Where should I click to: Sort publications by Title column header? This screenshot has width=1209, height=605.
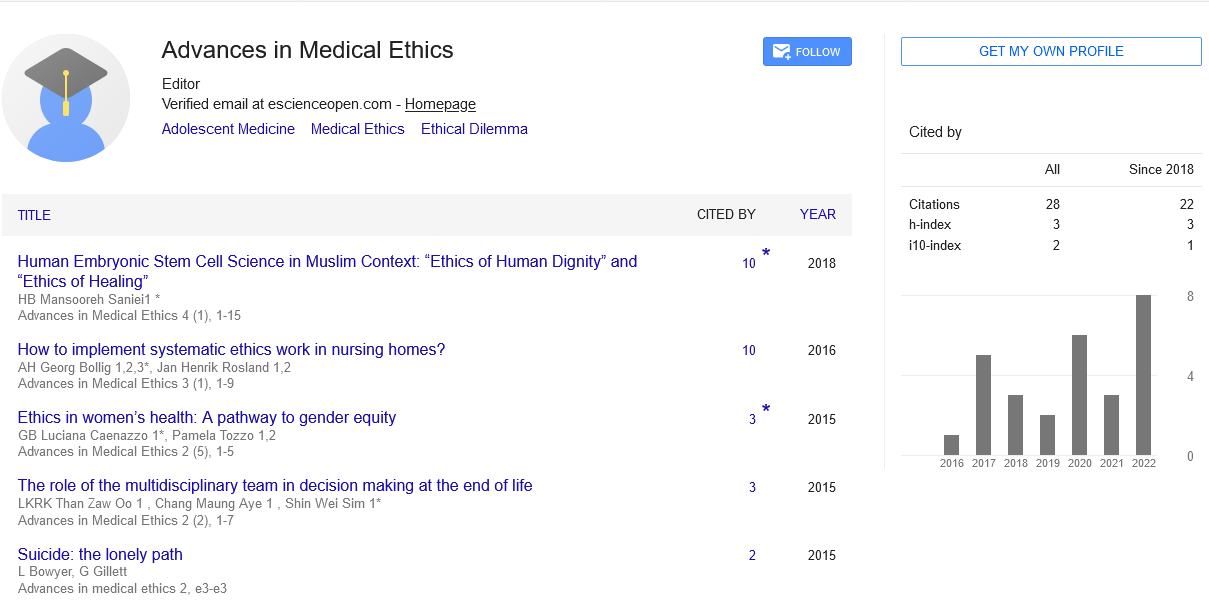pyautogui.click(x=34, y=215)
